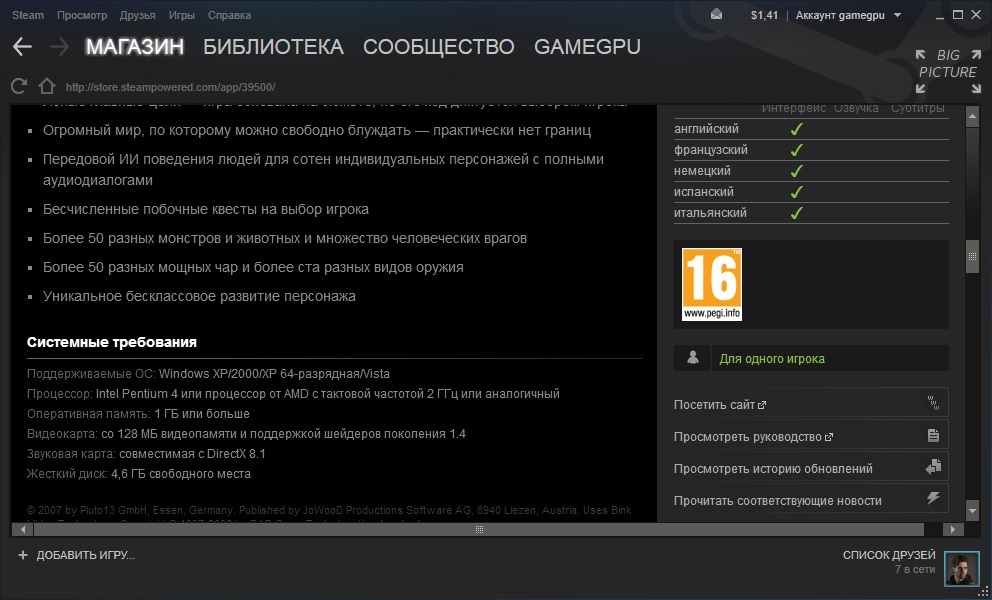The image size is (992, 600).
Task: Click the $1,41 wallet balance
Action: tap(764, 15)
